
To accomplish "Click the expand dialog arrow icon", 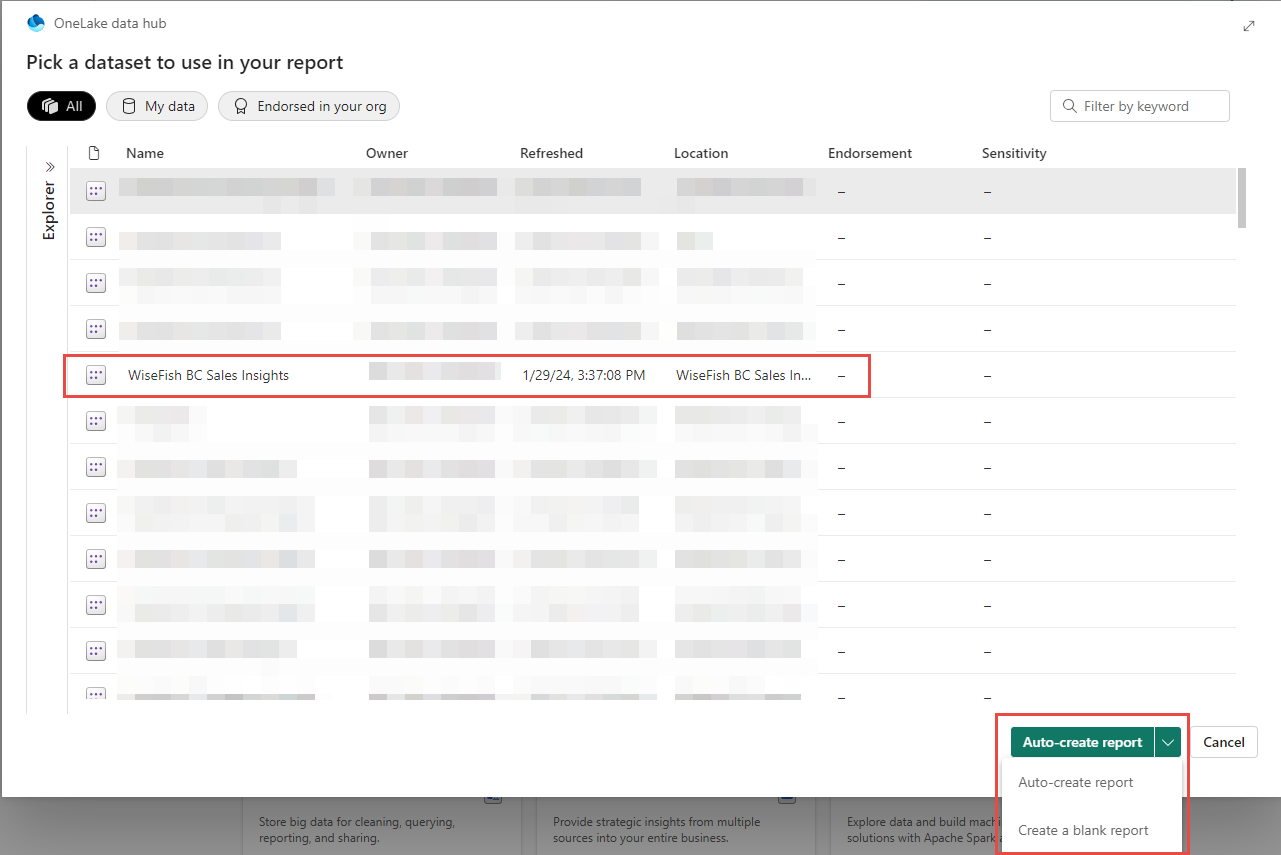I will pos(1248,27).
